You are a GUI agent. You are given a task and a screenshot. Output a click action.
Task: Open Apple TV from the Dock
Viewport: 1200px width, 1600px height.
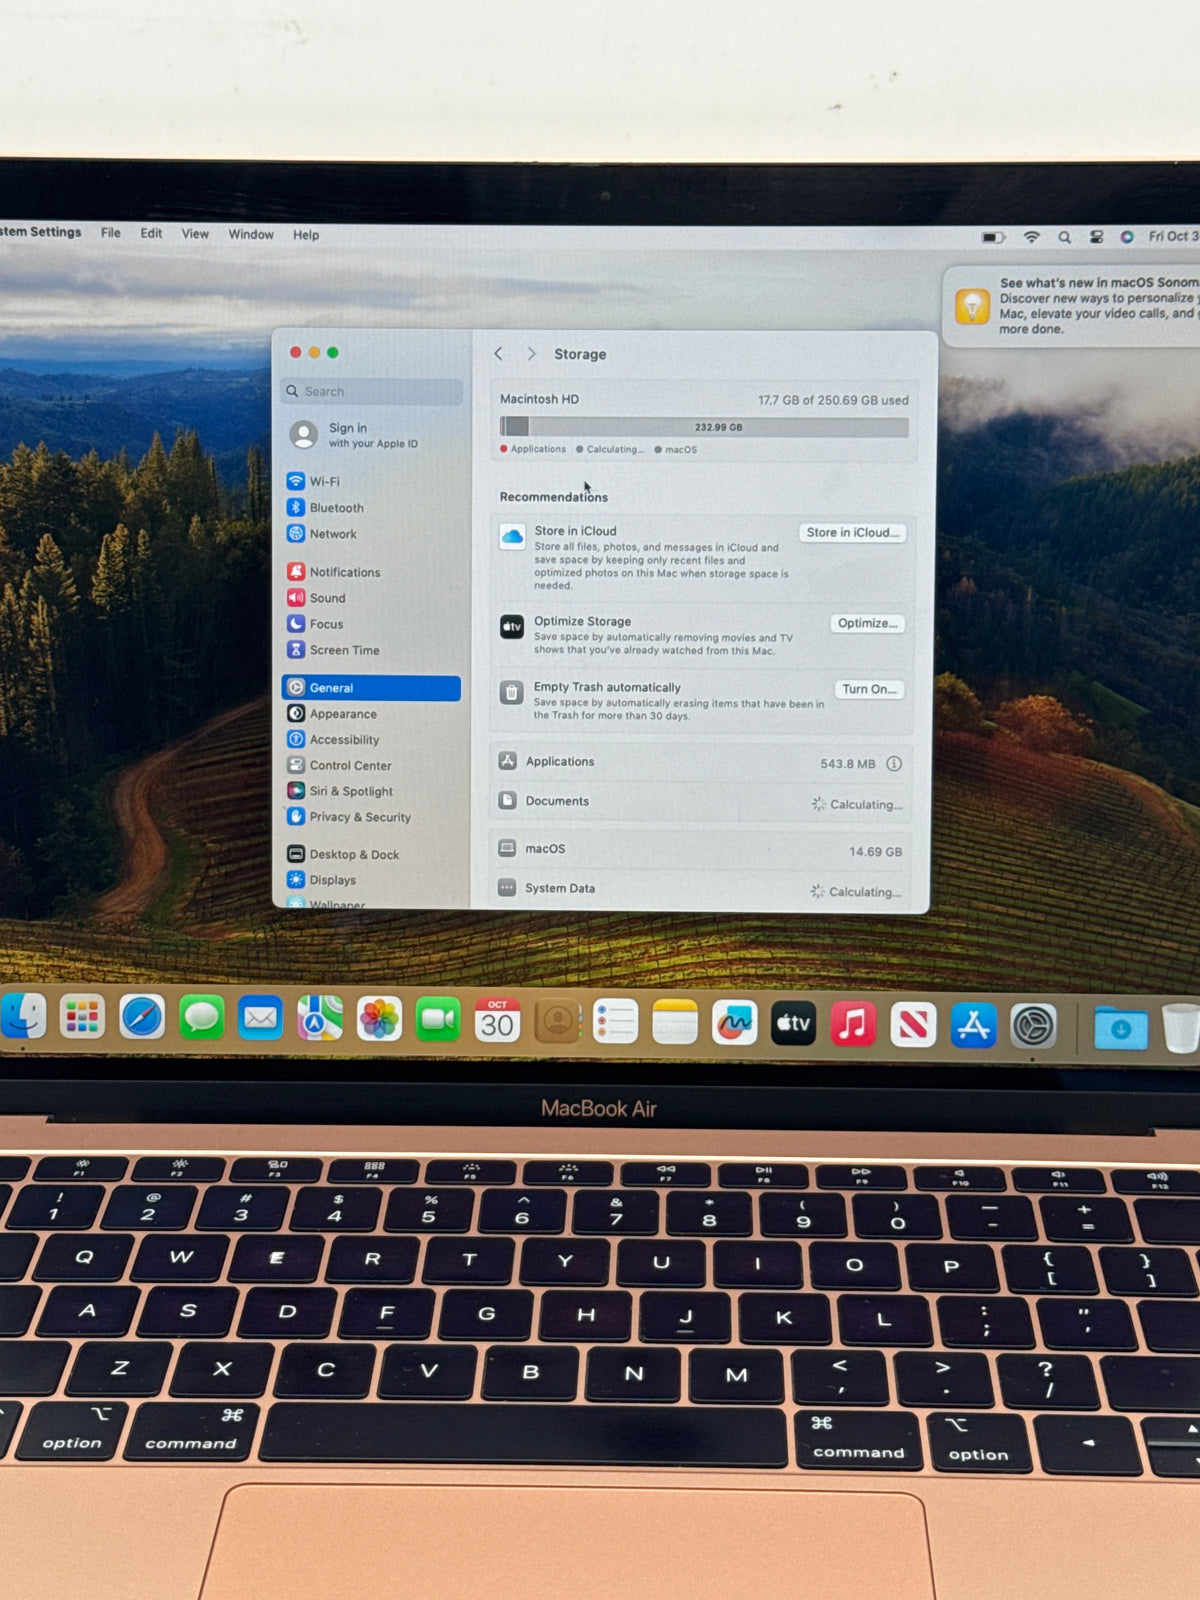coord(794,1024)
